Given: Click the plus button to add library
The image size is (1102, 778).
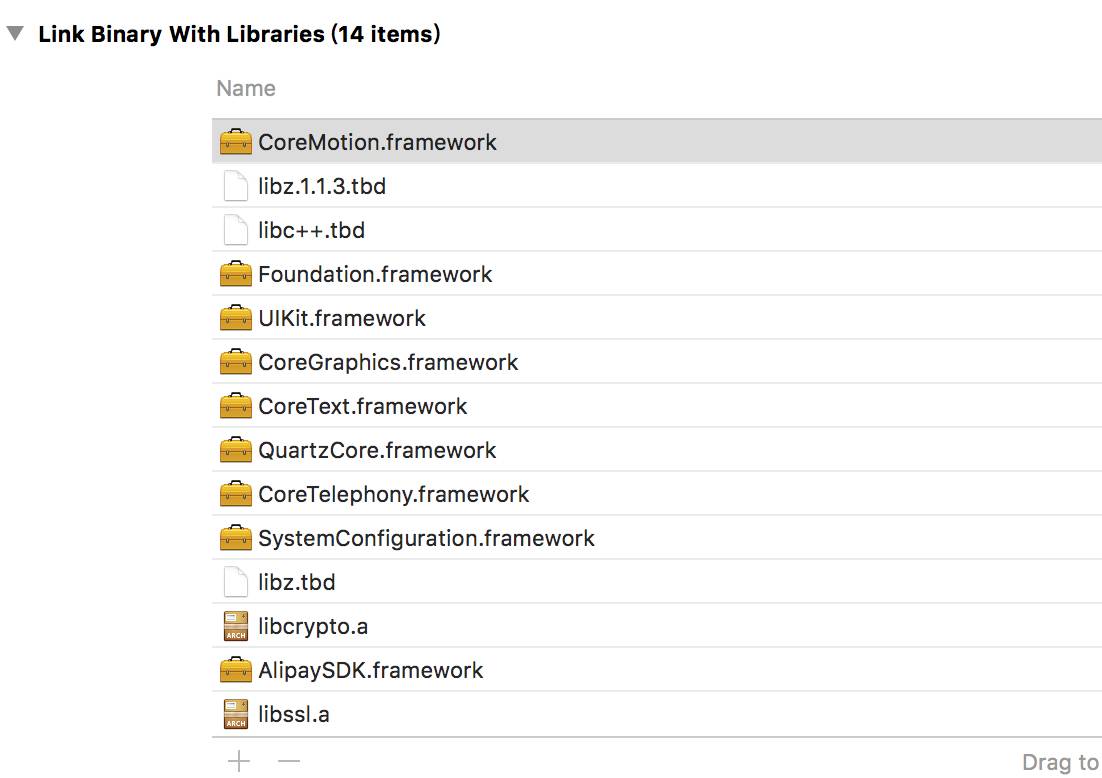Looking at the screenshot, I should tap(239, 761).
